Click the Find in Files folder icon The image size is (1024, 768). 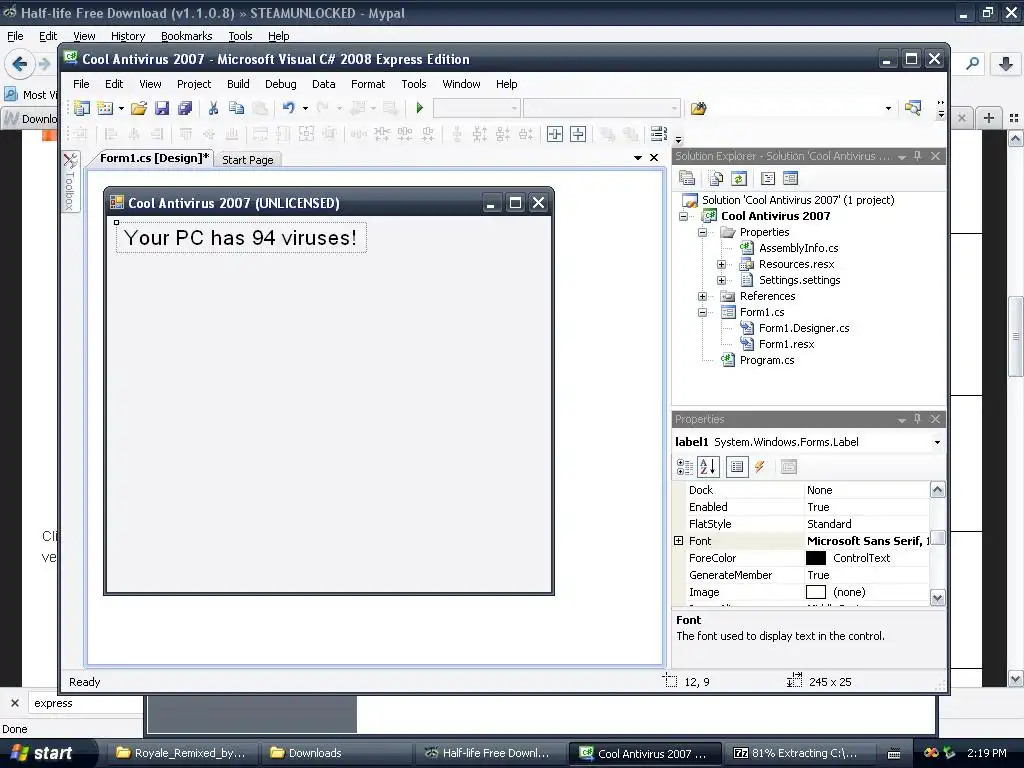(698, 108)
